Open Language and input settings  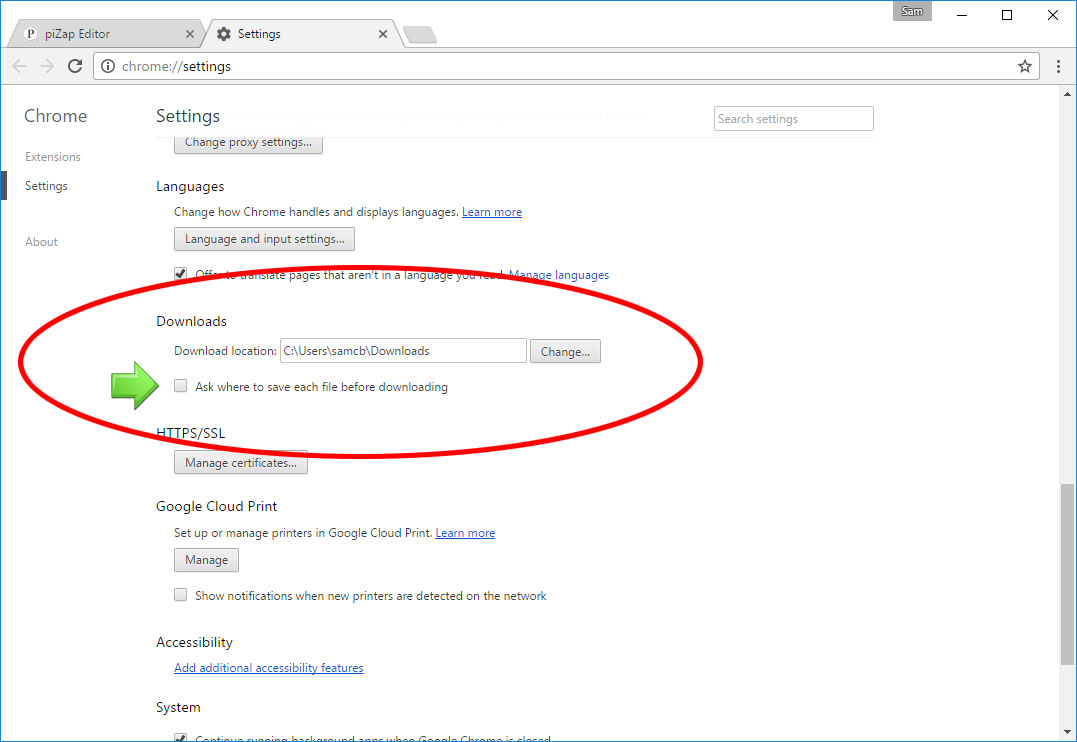pyautogui.click(x=264, y=239)
